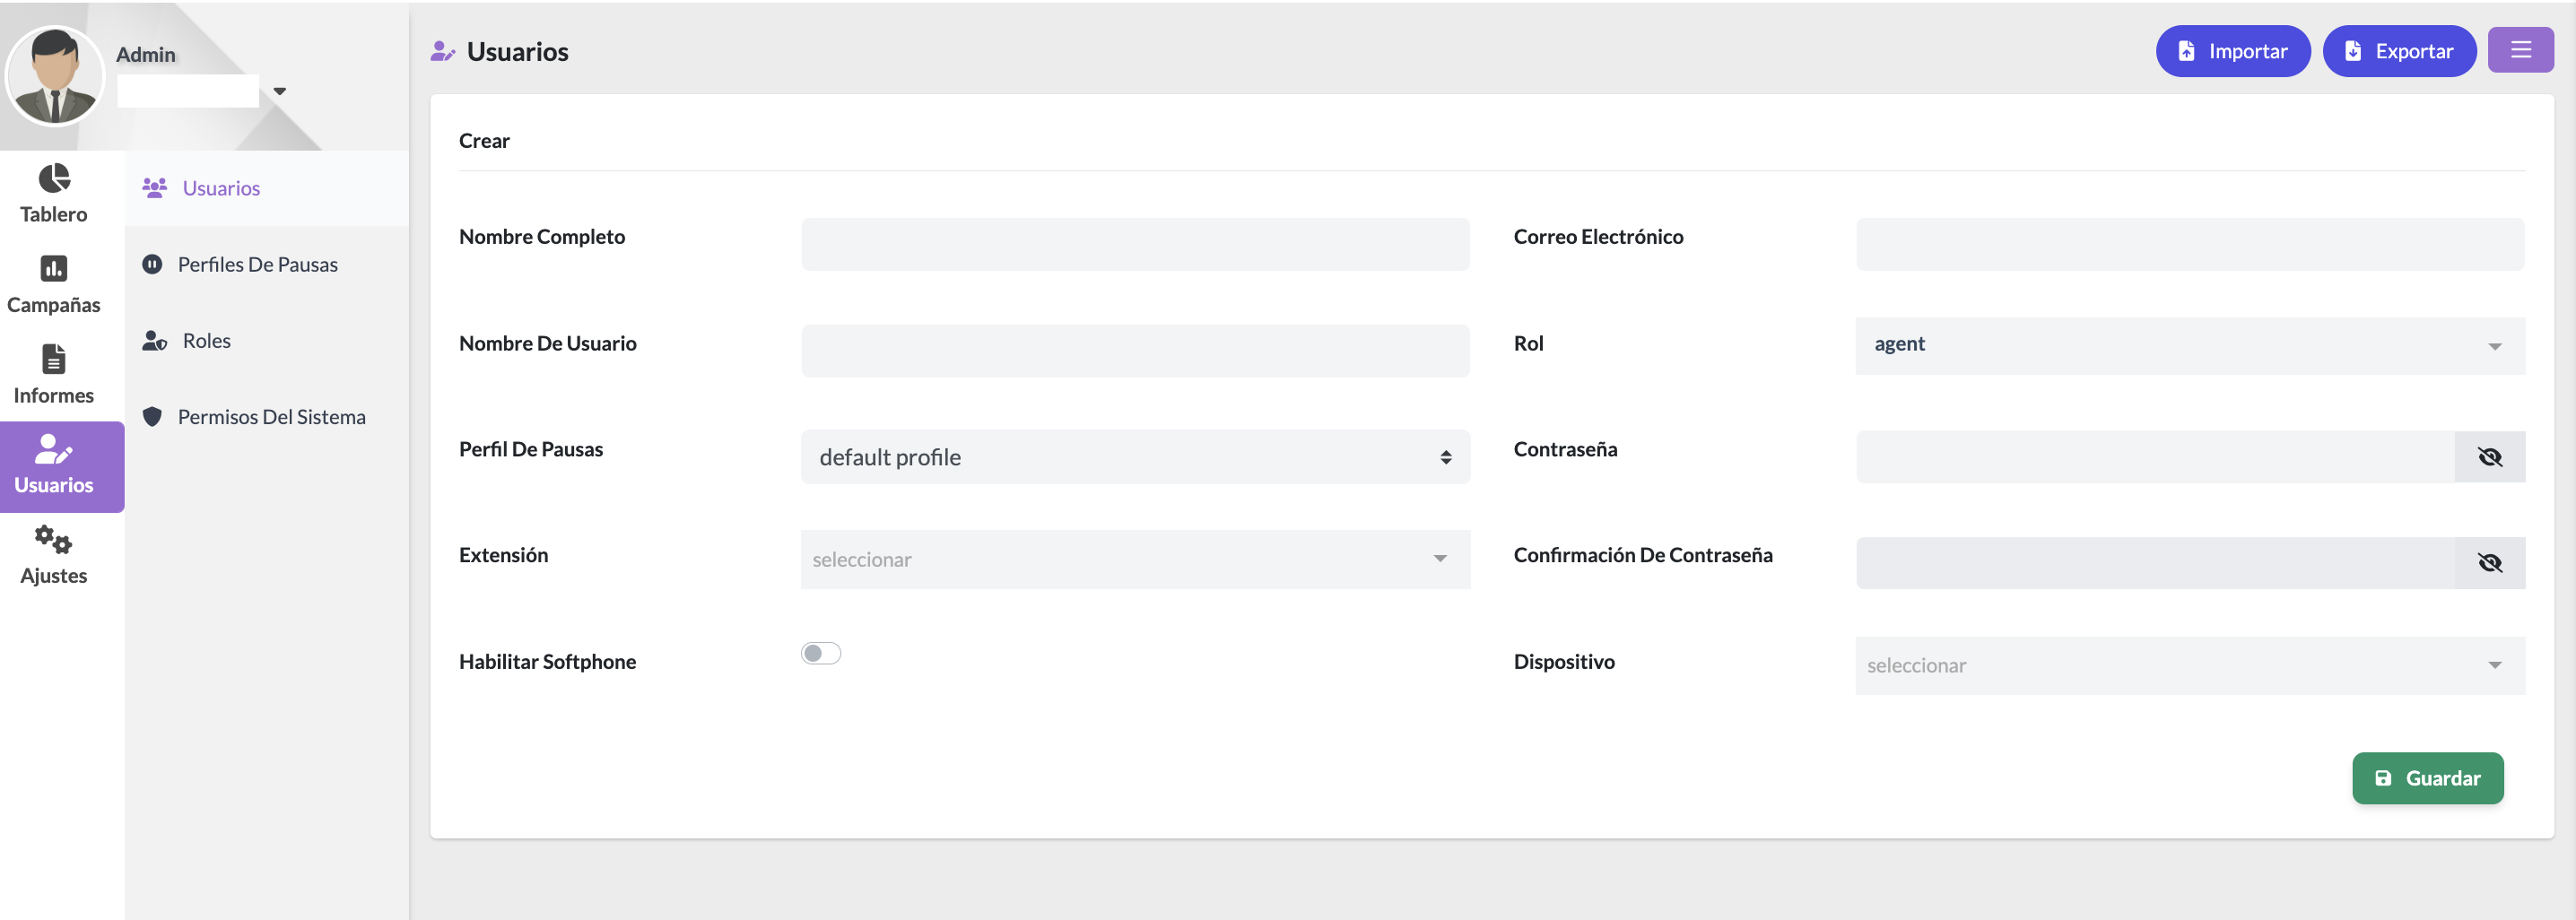Select the Usuarios sidebar icon
Image resolution: width=2576 pixels, height=920 pixels.
[x=54, y=450]
